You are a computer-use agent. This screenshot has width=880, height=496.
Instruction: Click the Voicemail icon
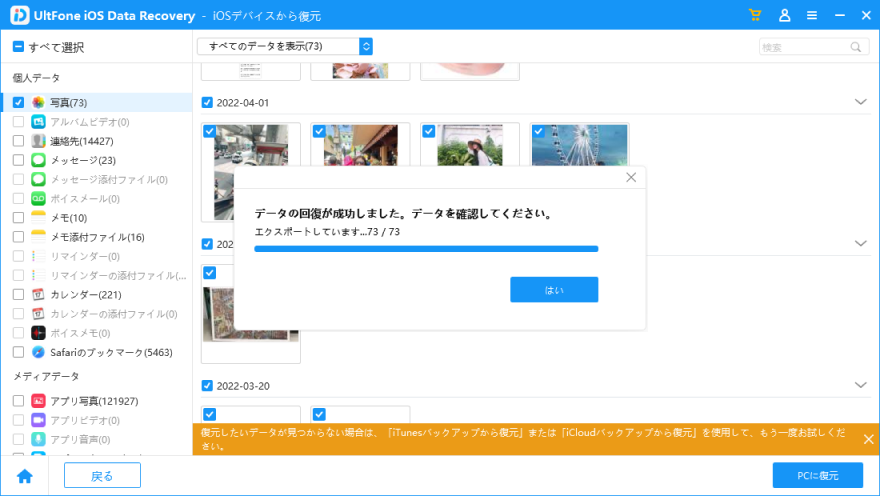pos(38,198)
